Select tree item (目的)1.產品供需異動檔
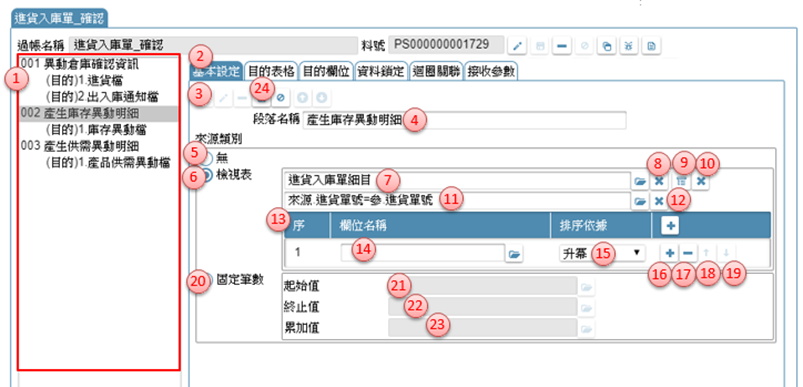This screenshot has height=387, width=803. 108,163
